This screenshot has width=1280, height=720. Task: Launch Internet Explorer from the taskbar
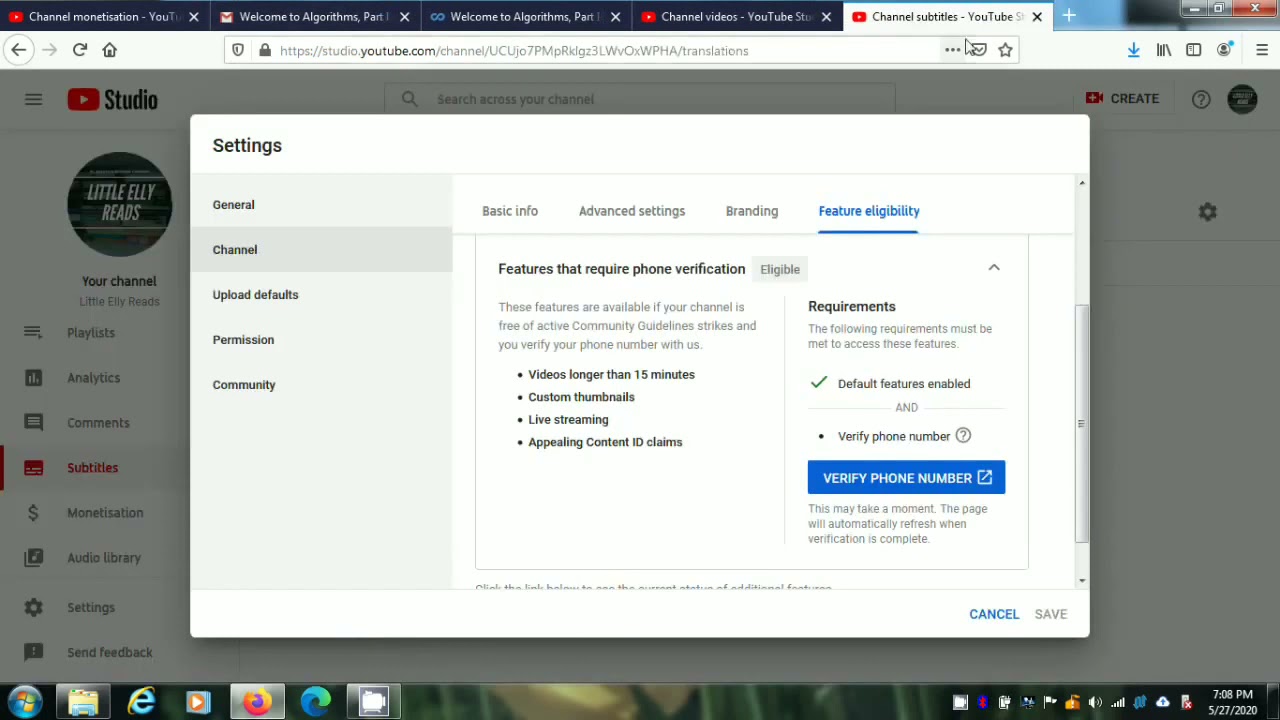(141, 702)
